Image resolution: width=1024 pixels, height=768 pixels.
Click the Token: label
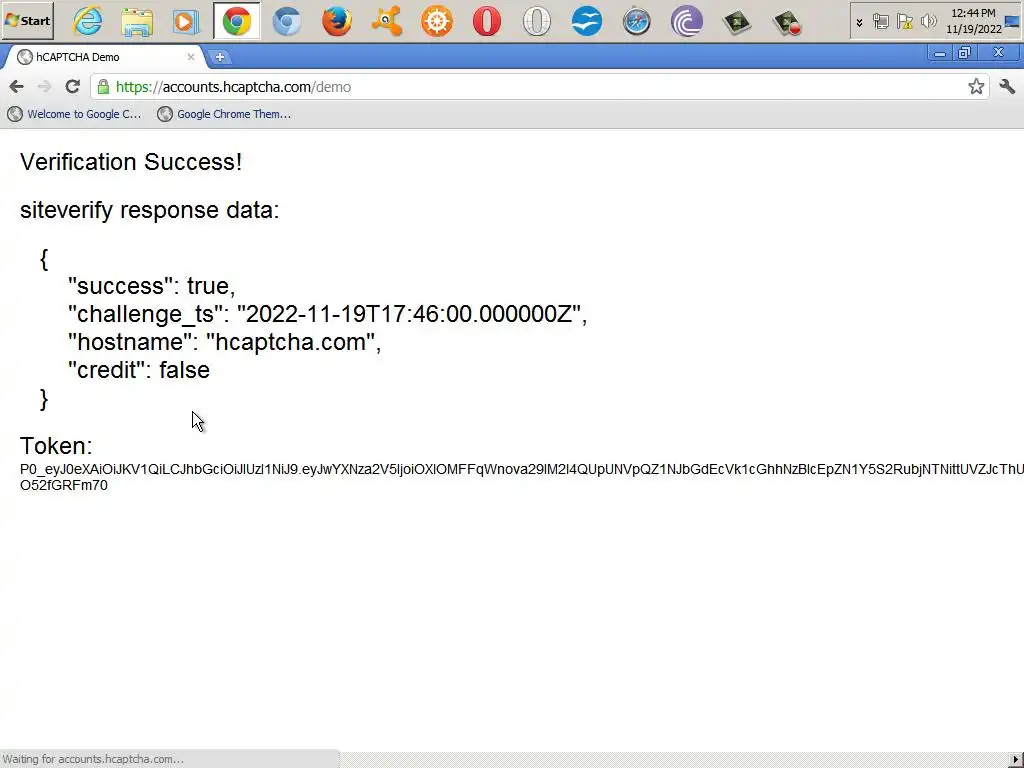[x=56, y=446]
